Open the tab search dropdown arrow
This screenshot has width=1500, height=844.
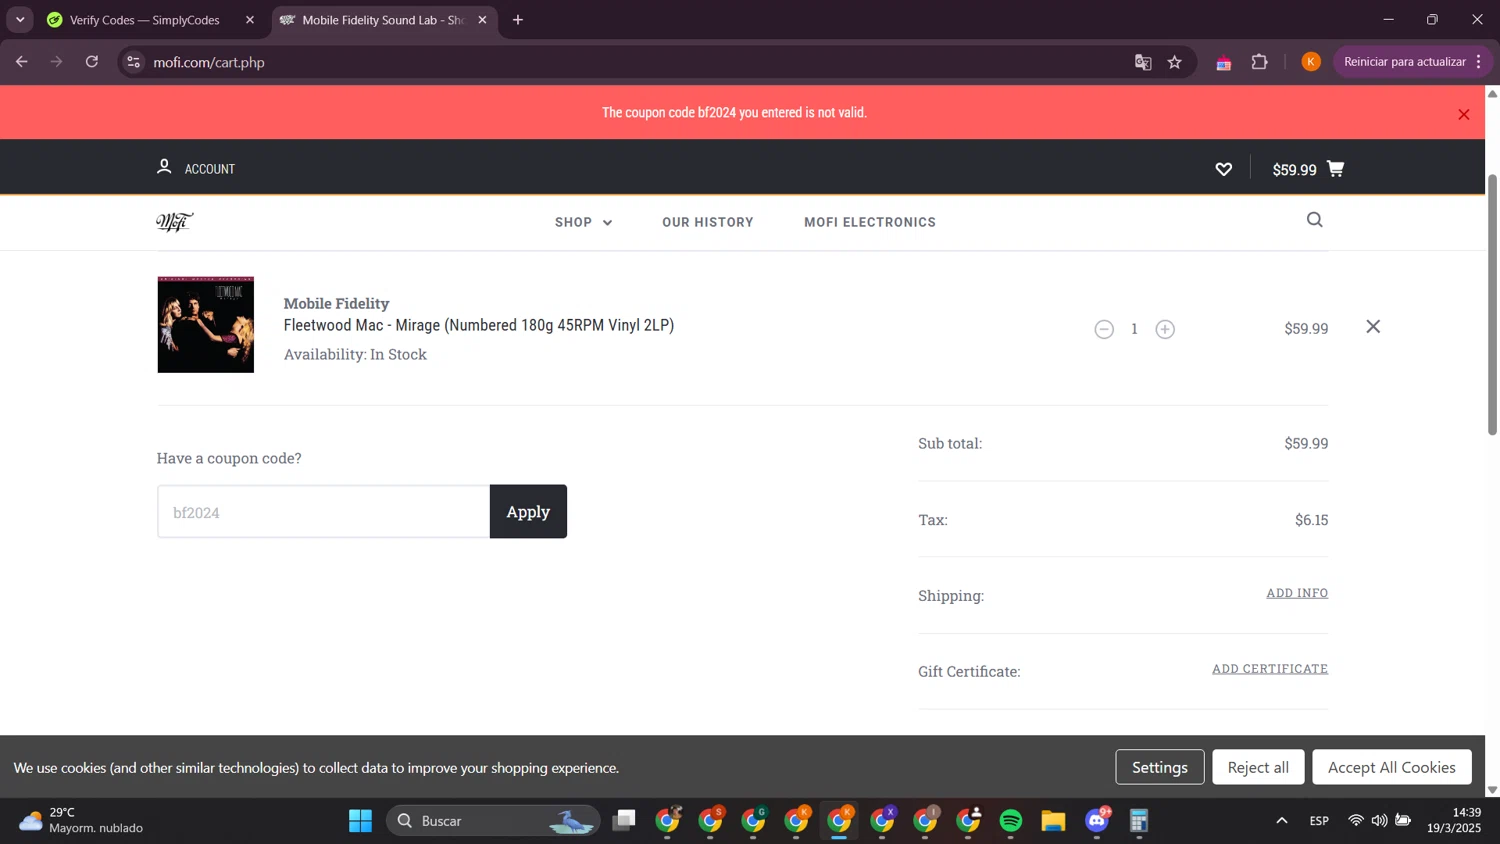click(x=20, y=20)
